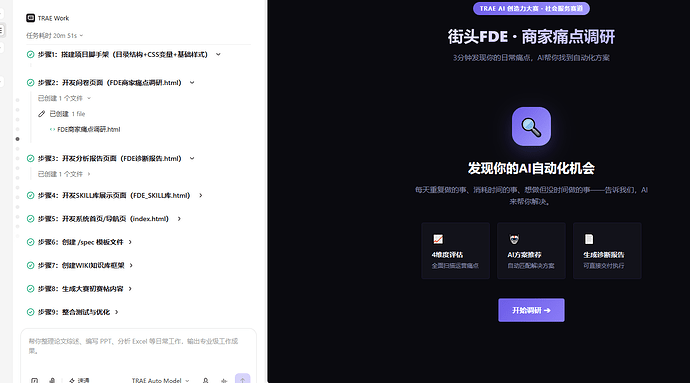Image resolution: width=690 pixels, height=383 pixels.
Task: Click the green check icon for 步骤7
Action: [x=30, y=265]
